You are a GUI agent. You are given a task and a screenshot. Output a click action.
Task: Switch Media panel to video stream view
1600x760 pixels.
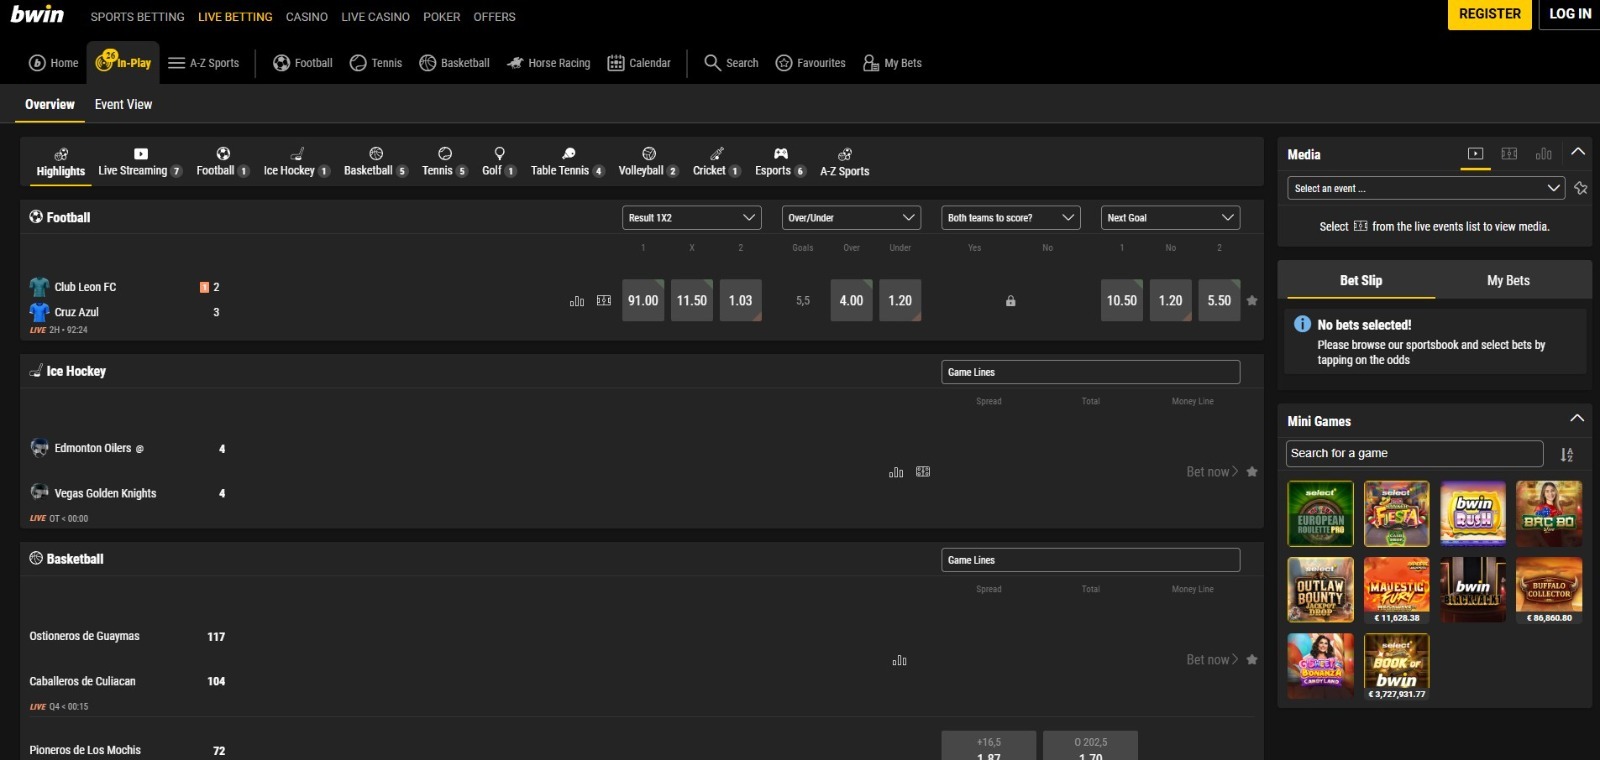1475,154
